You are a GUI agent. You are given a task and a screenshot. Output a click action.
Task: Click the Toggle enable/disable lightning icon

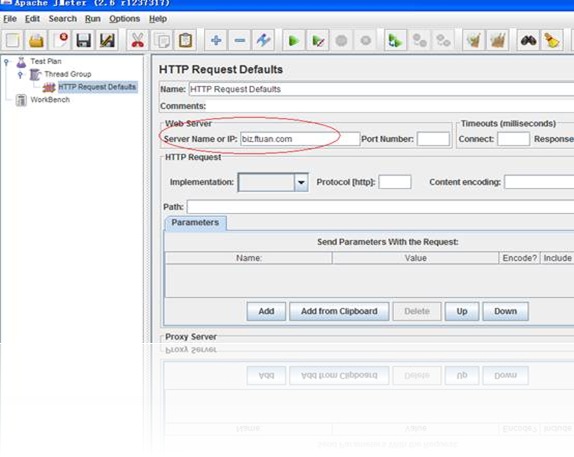(x=263, y=40)
